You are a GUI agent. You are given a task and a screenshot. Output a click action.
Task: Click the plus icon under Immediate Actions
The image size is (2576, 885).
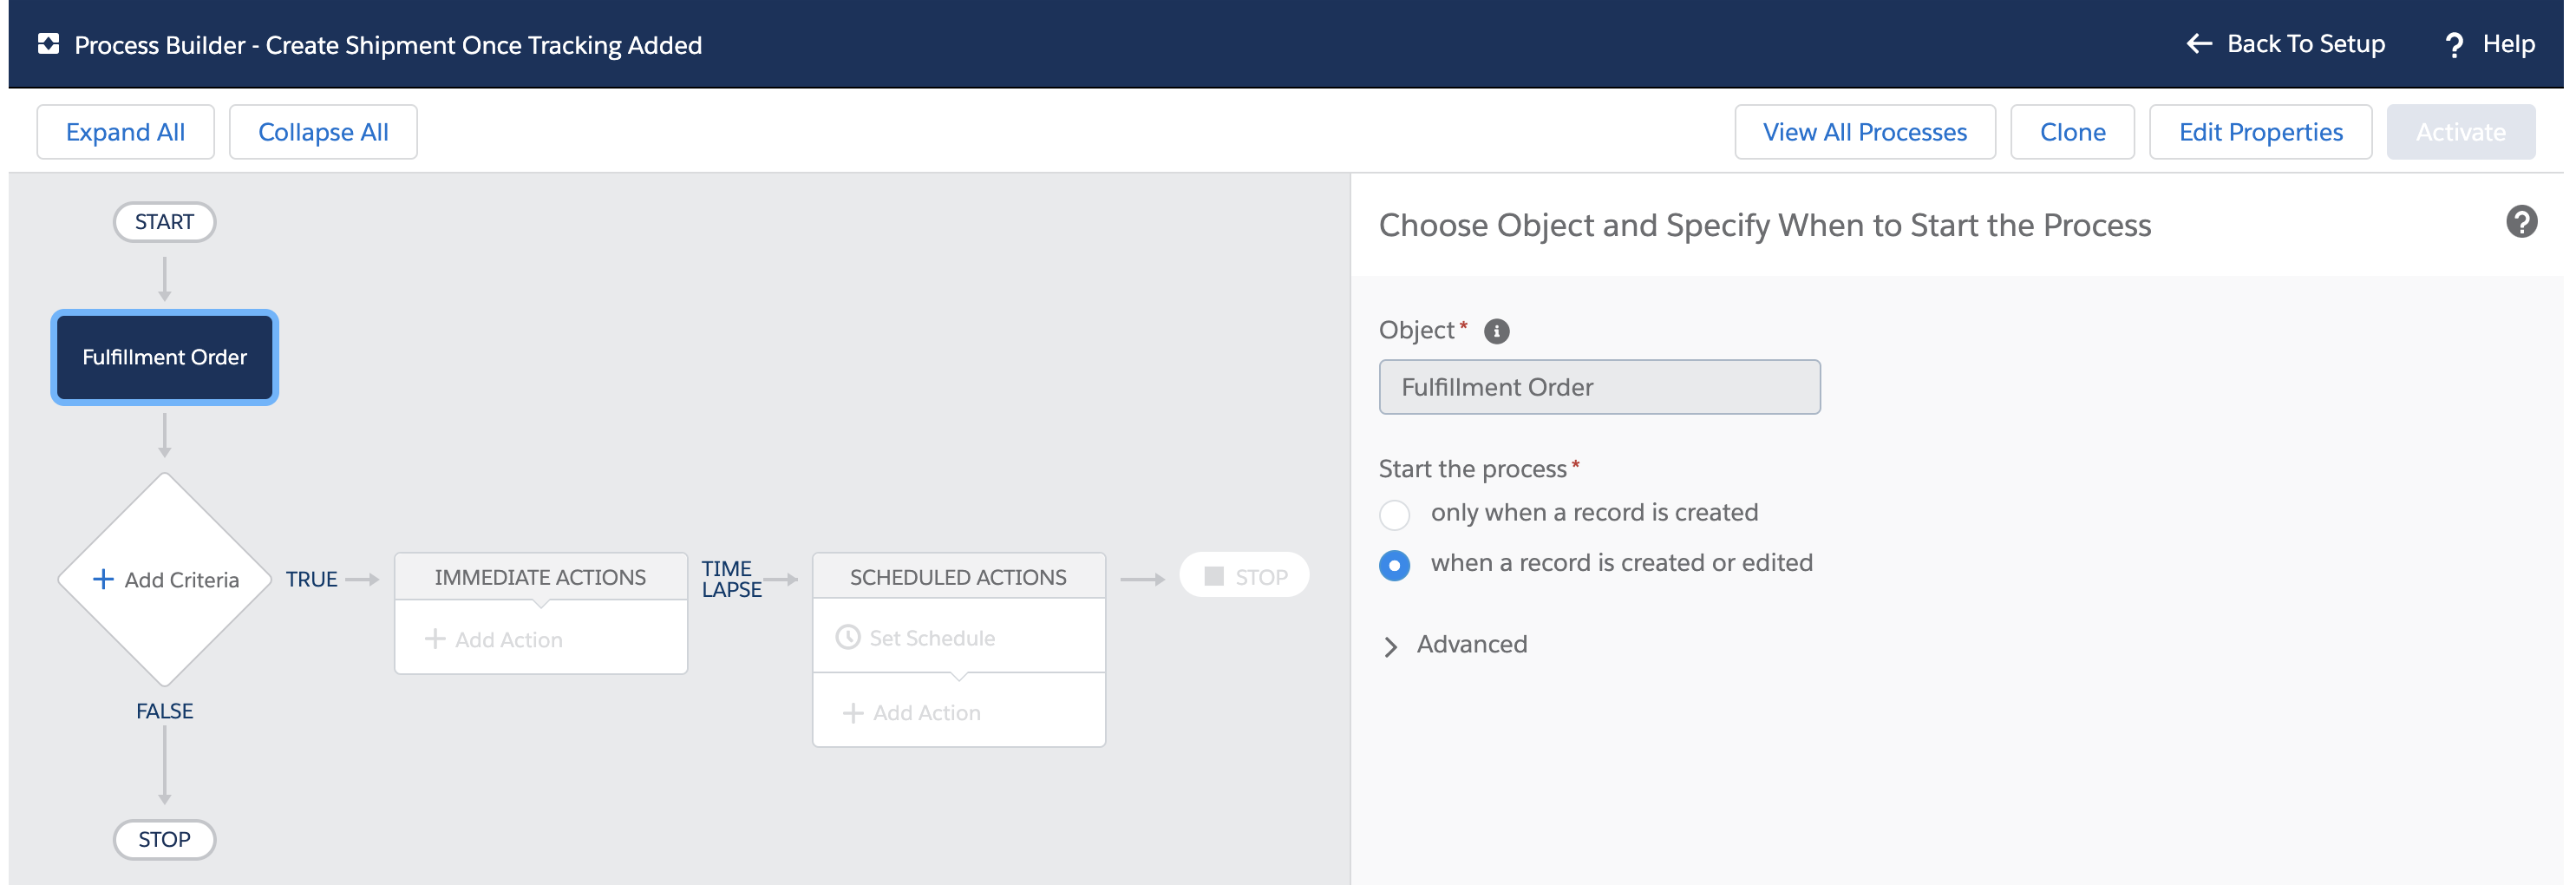435,639
